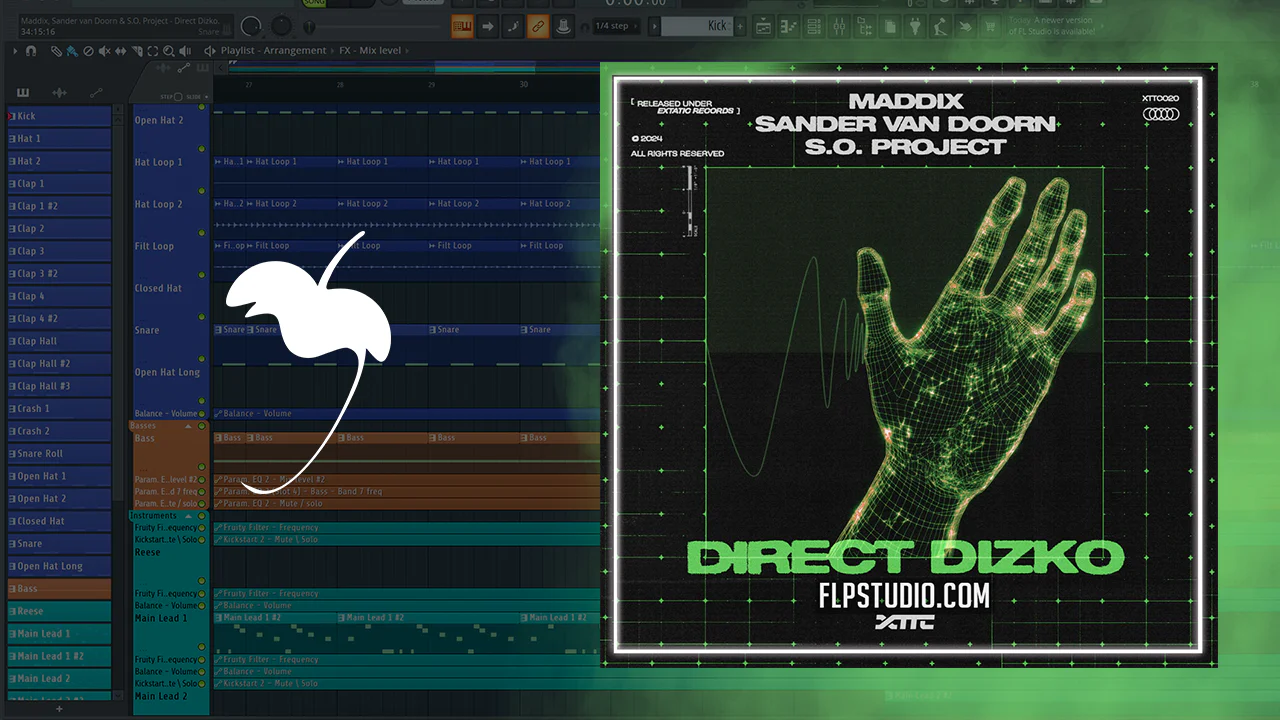Click the Balance - Volume automation clip
The image size is (1280, 720).
pyautogui.click(x=405, y=414)
